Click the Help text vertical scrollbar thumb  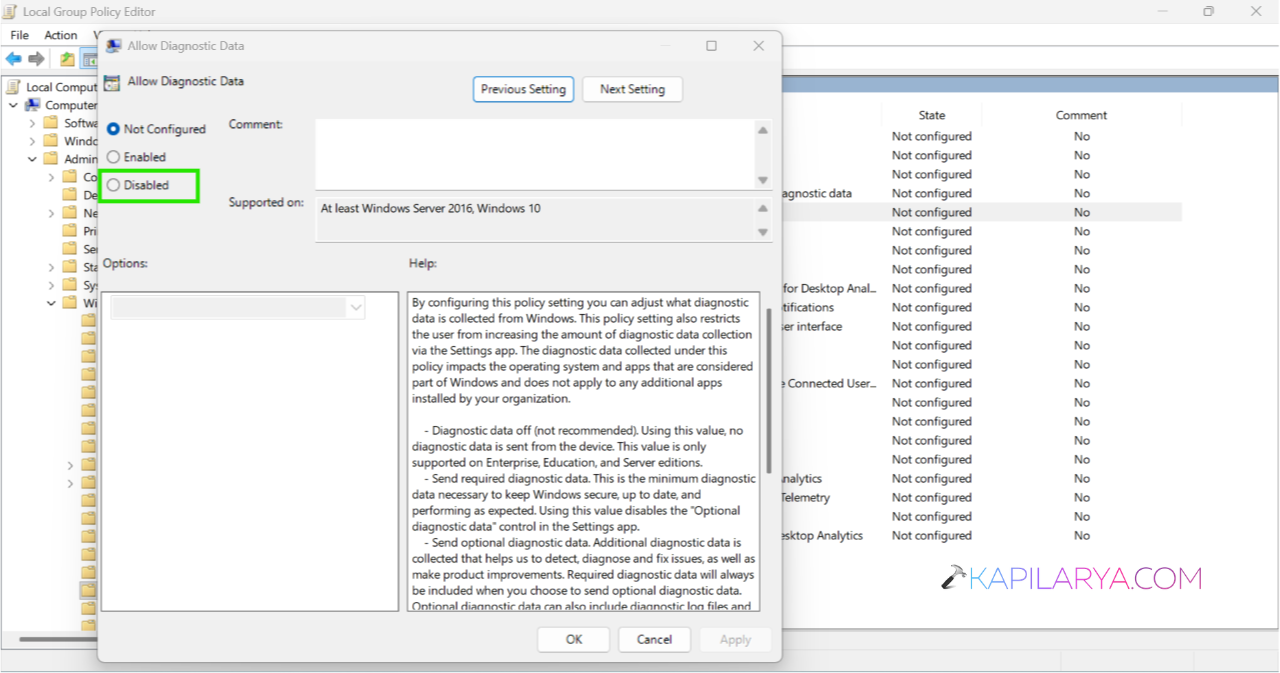pos(768,390)
